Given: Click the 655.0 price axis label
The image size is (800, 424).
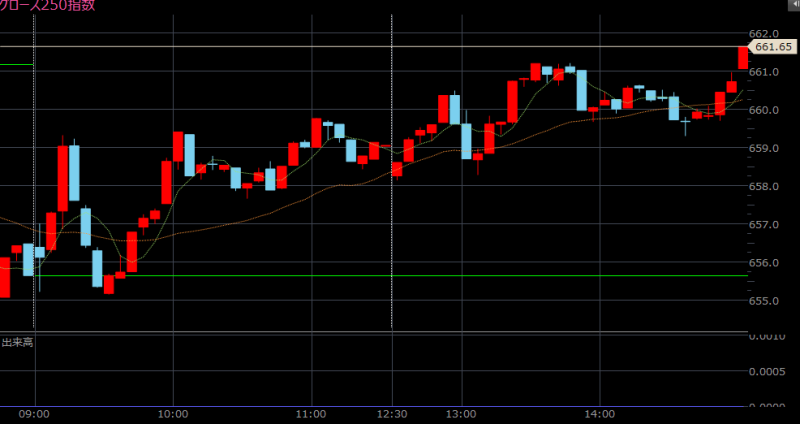Looking at the screenshot, I should [x=764, y=301].
